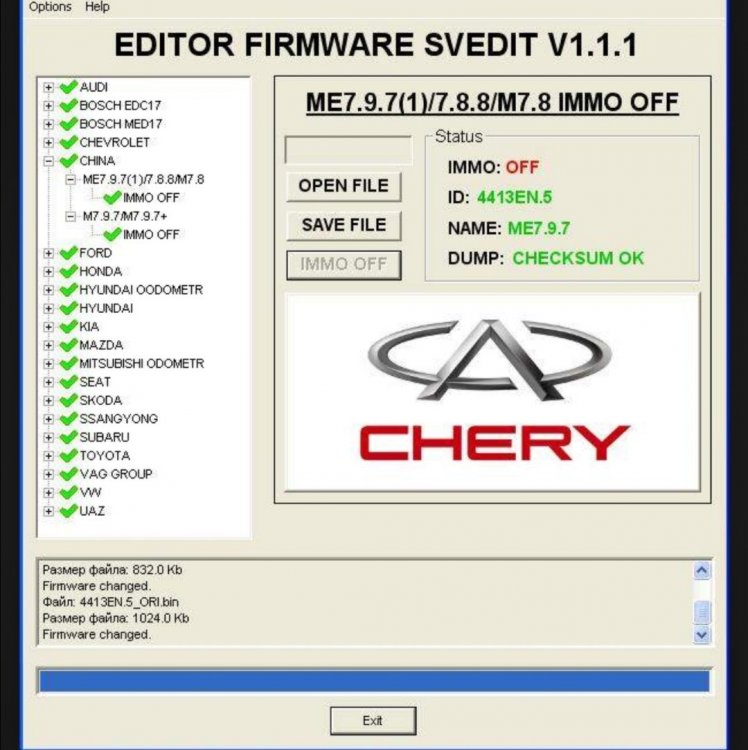Click the KIA green checkmark icon

click(68, 326)
